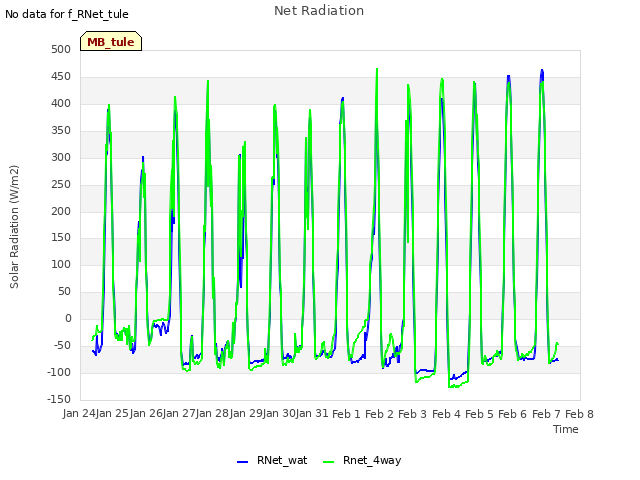This screenshot has width=640, height=480.
Task: Click the Feb 8 x-axis tick label
Action: pos(579,414)
